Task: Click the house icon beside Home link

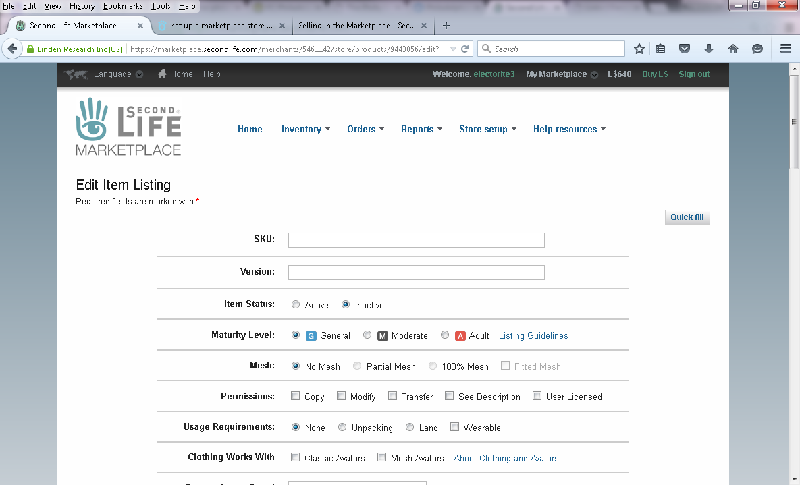Action: 162,74
